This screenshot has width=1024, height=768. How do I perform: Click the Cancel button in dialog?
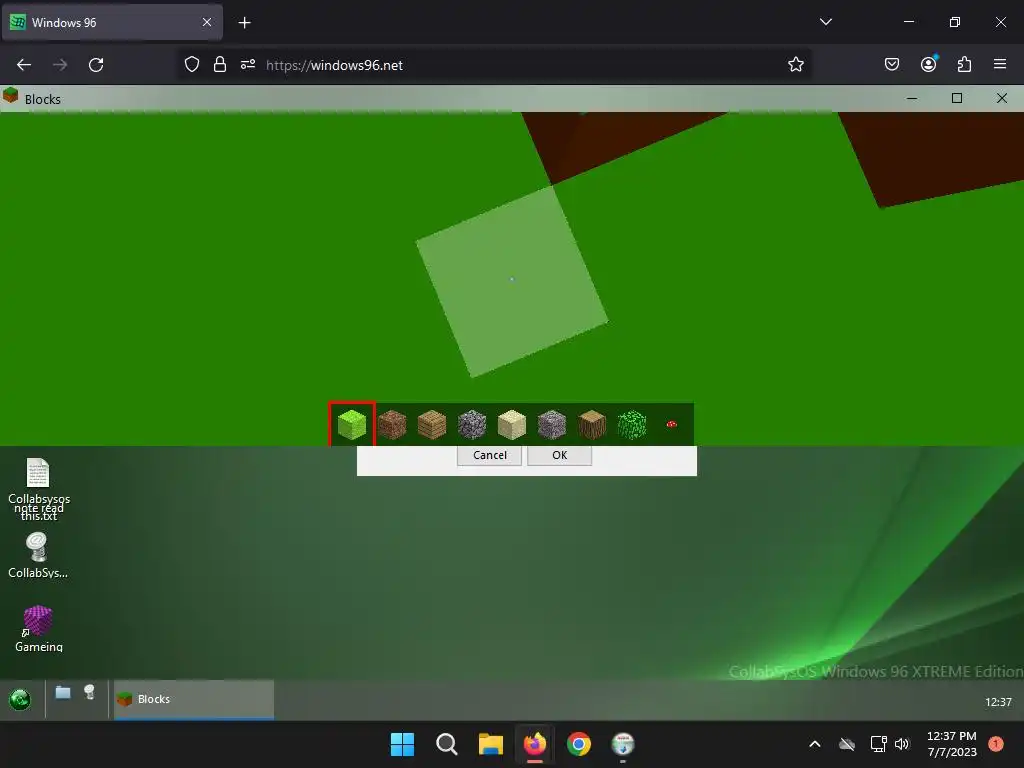(x=489, y=455)
